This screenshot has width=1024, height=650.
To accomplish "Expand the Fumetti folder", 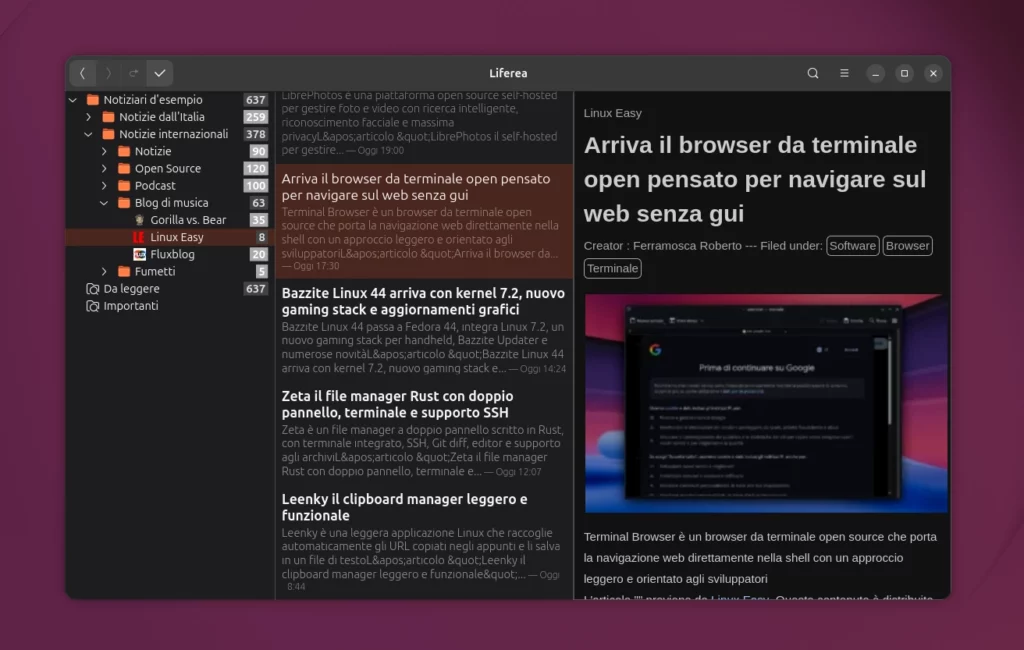I will pos(104,271).
